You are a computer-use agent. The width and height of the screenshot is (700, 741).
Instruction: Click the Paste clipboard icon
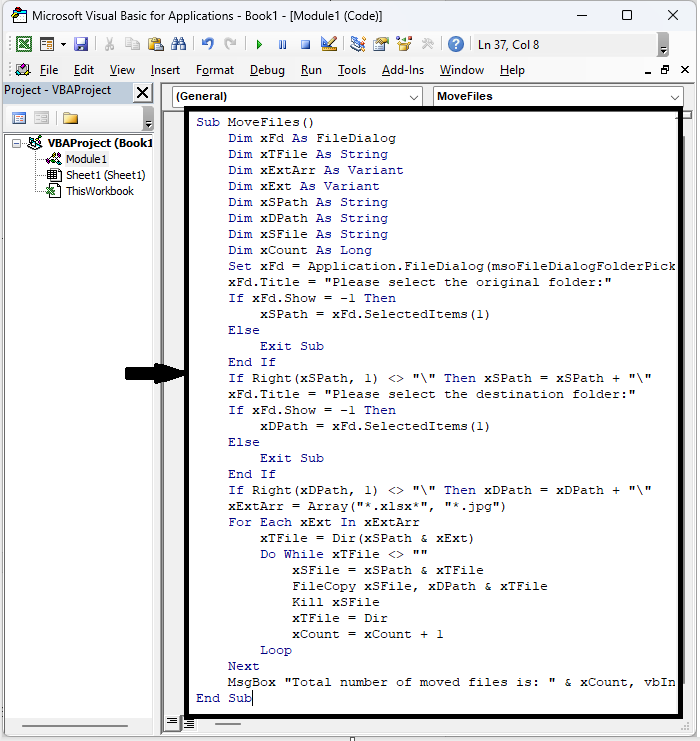click(x=155, y=44)
